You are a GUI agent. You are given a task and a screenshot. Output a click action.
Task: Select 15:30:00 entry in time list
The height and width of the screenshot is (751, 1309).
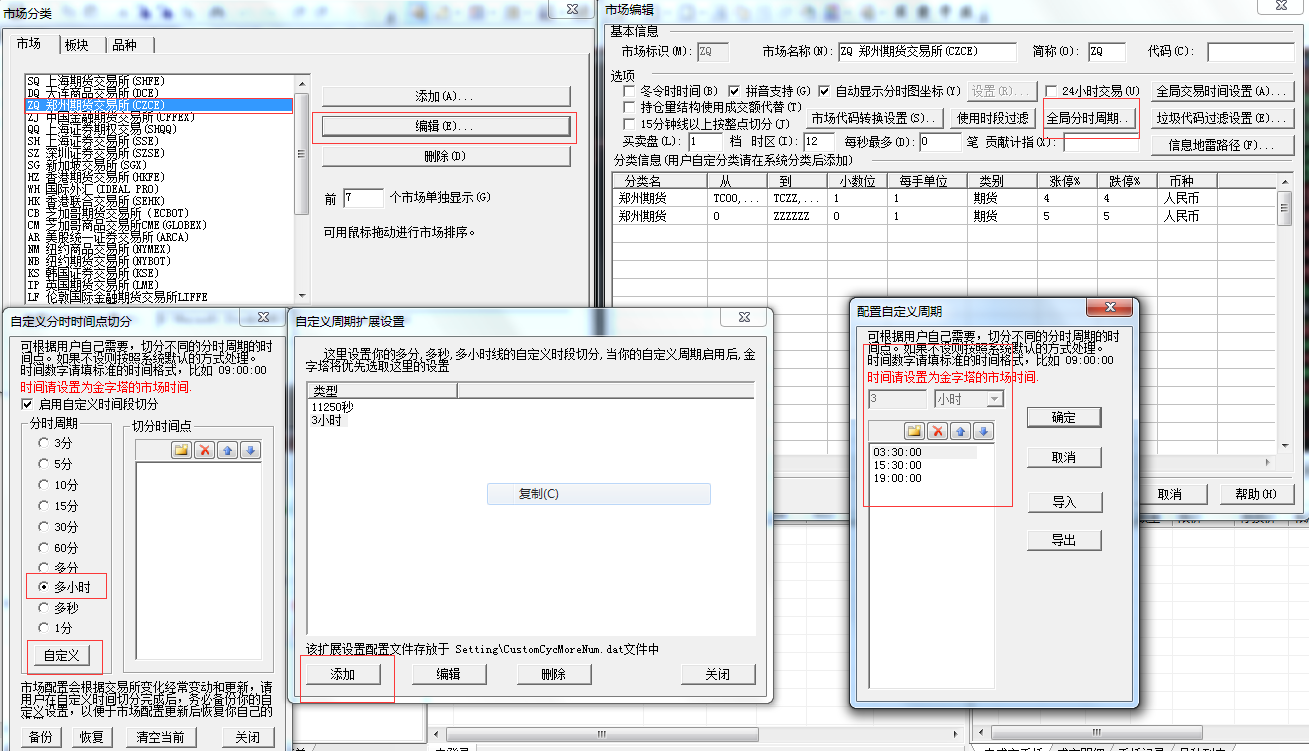click(x=897, y=465)
